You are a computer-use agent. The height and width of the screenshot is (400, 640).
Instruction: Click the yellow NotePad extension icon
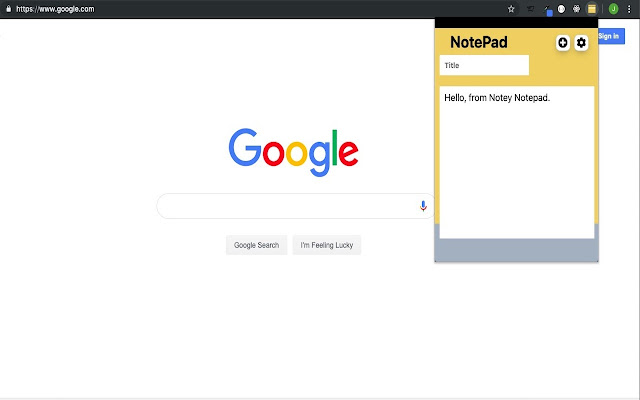click(591, 9)
